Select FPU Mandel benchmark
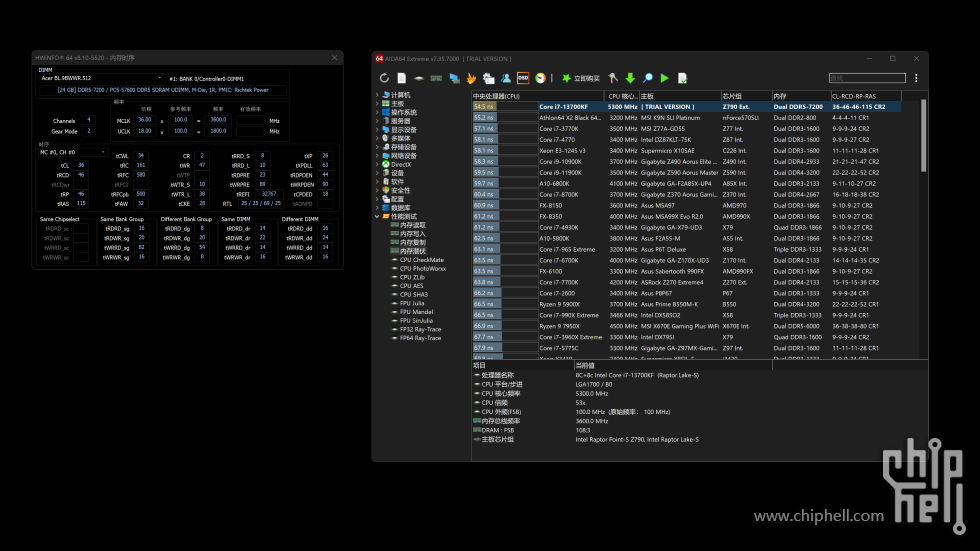 pyautogui.click(x=416, y=312)
